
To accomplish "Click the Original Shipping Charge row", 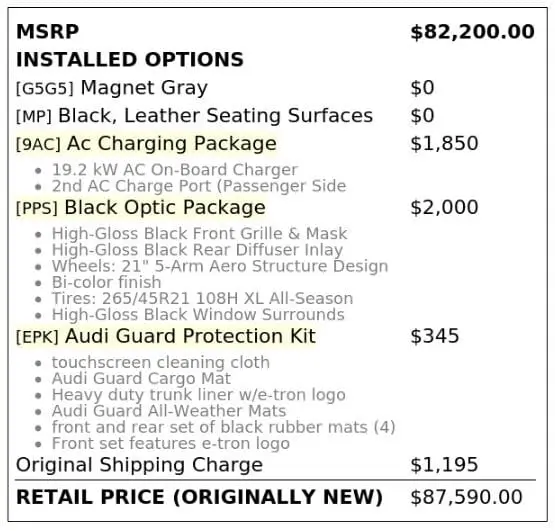I will (x=275, y=465).
